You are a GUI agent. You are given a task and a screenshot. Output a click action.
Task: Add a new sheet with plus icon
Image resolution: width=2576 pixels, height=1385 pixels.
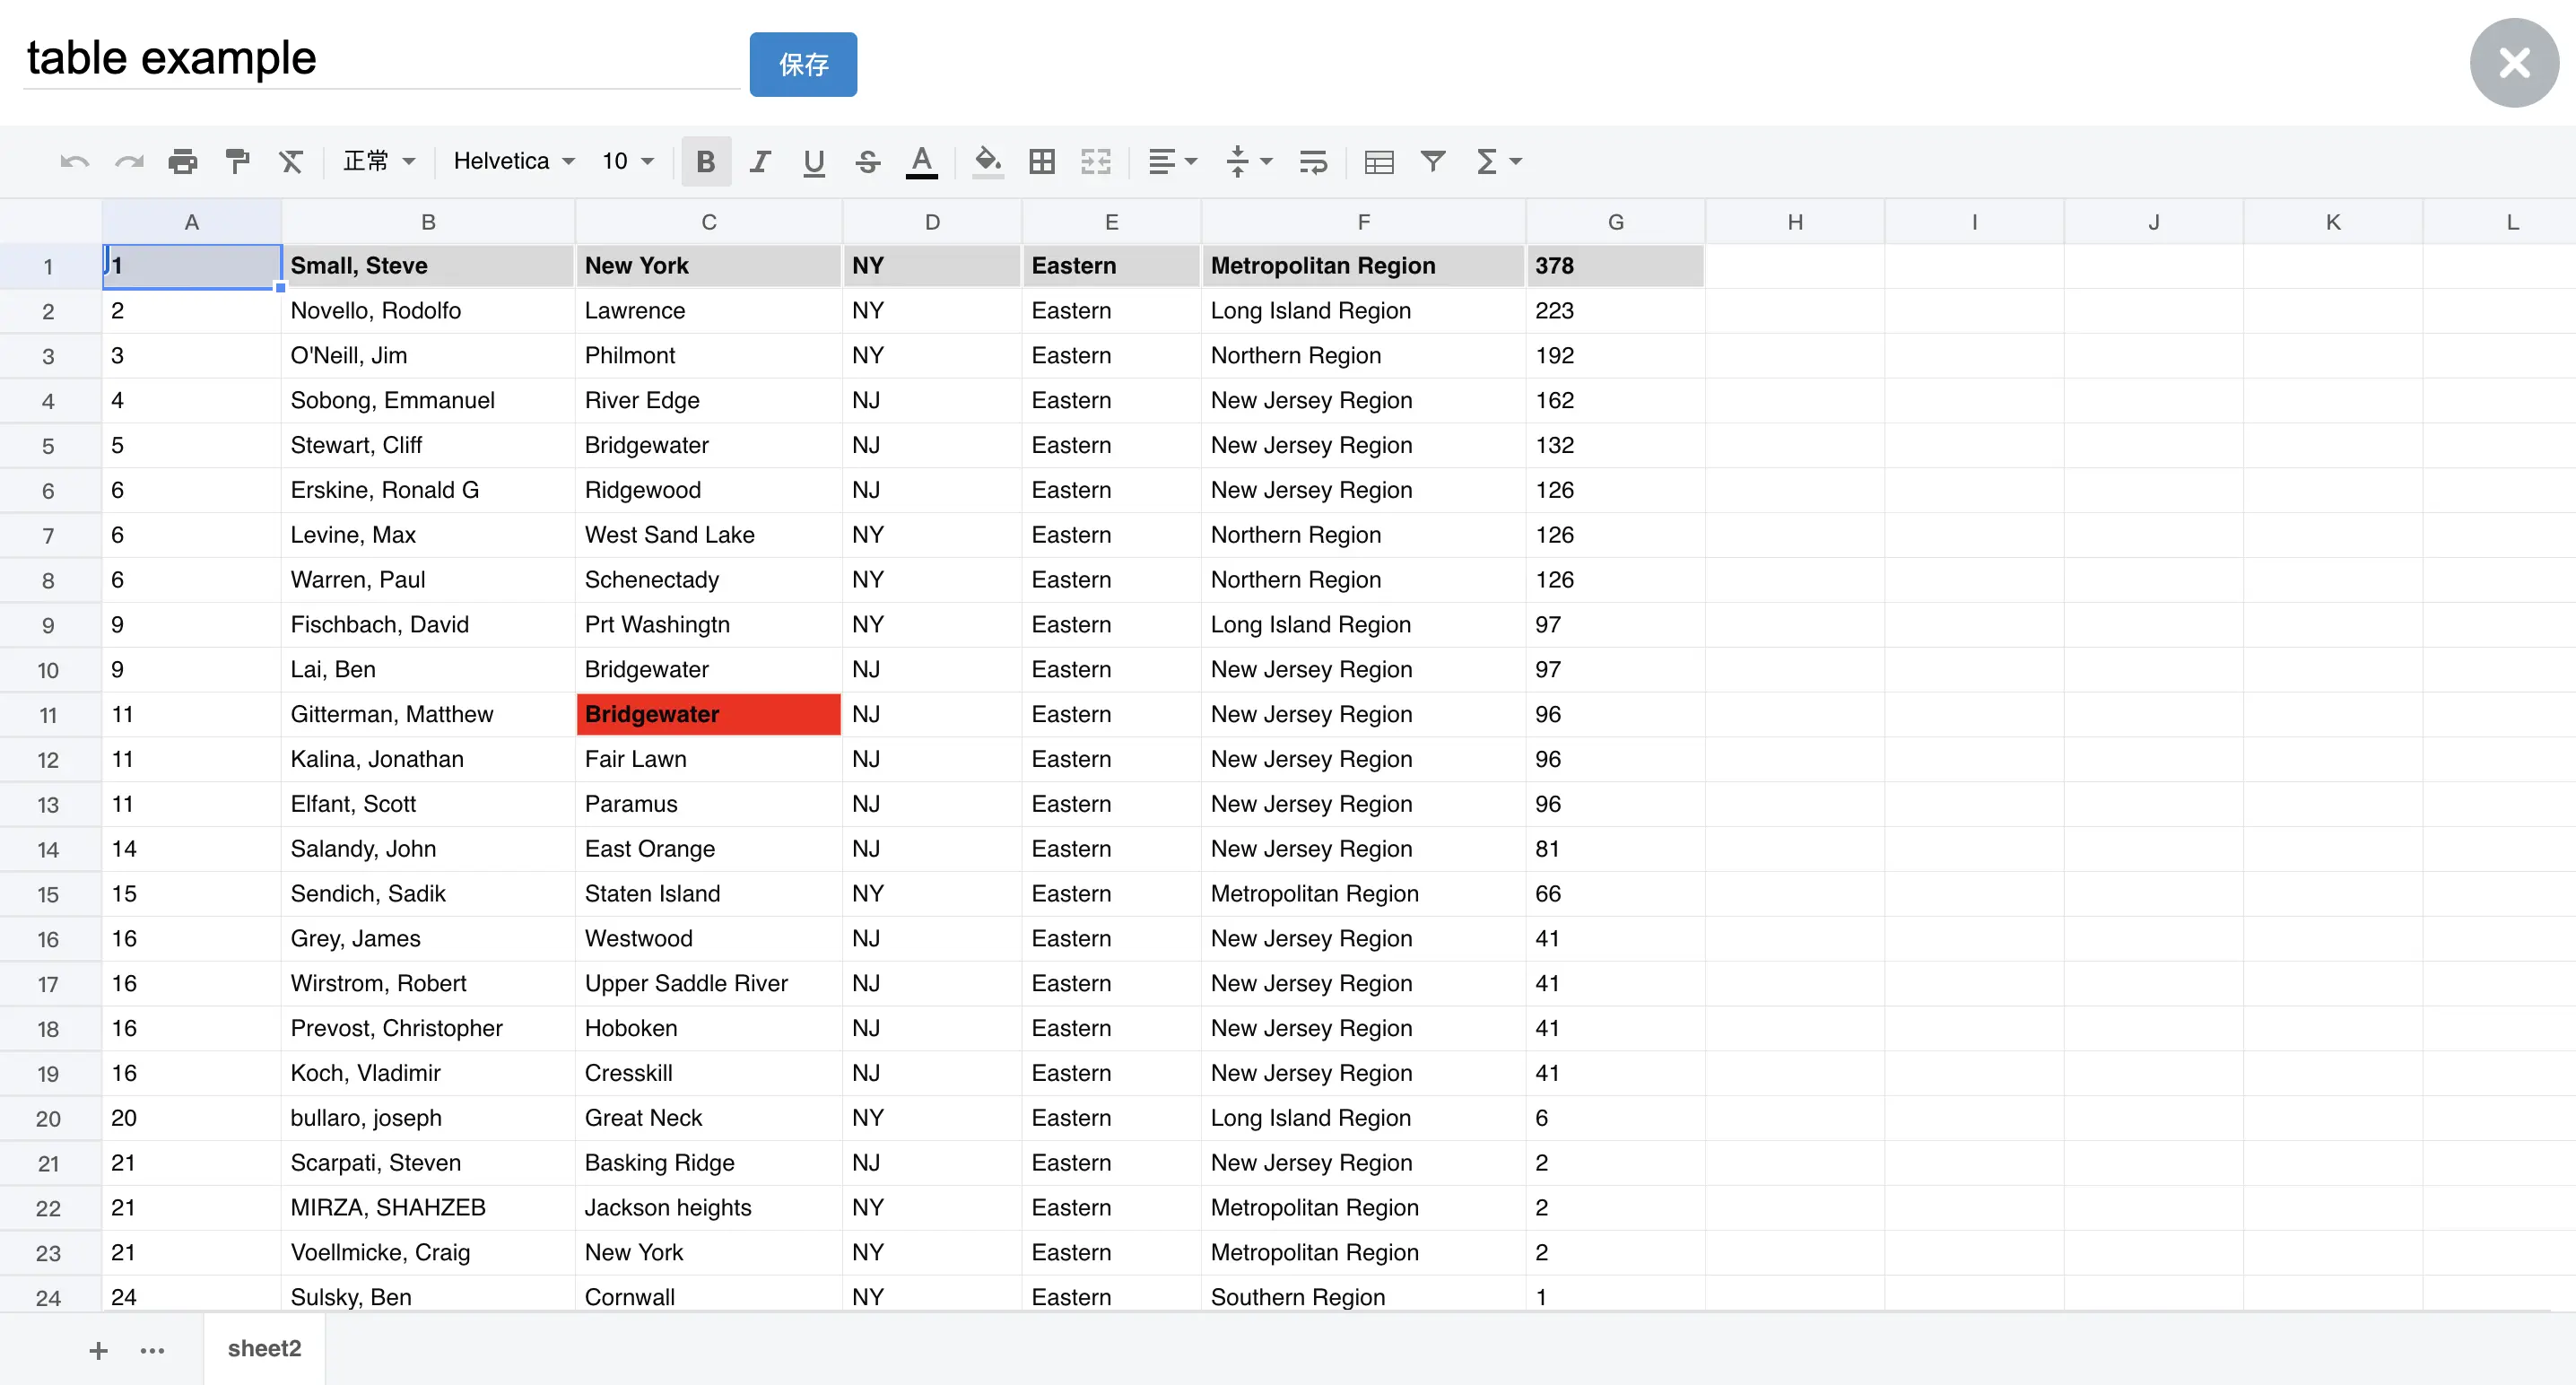click(98, 1351)
